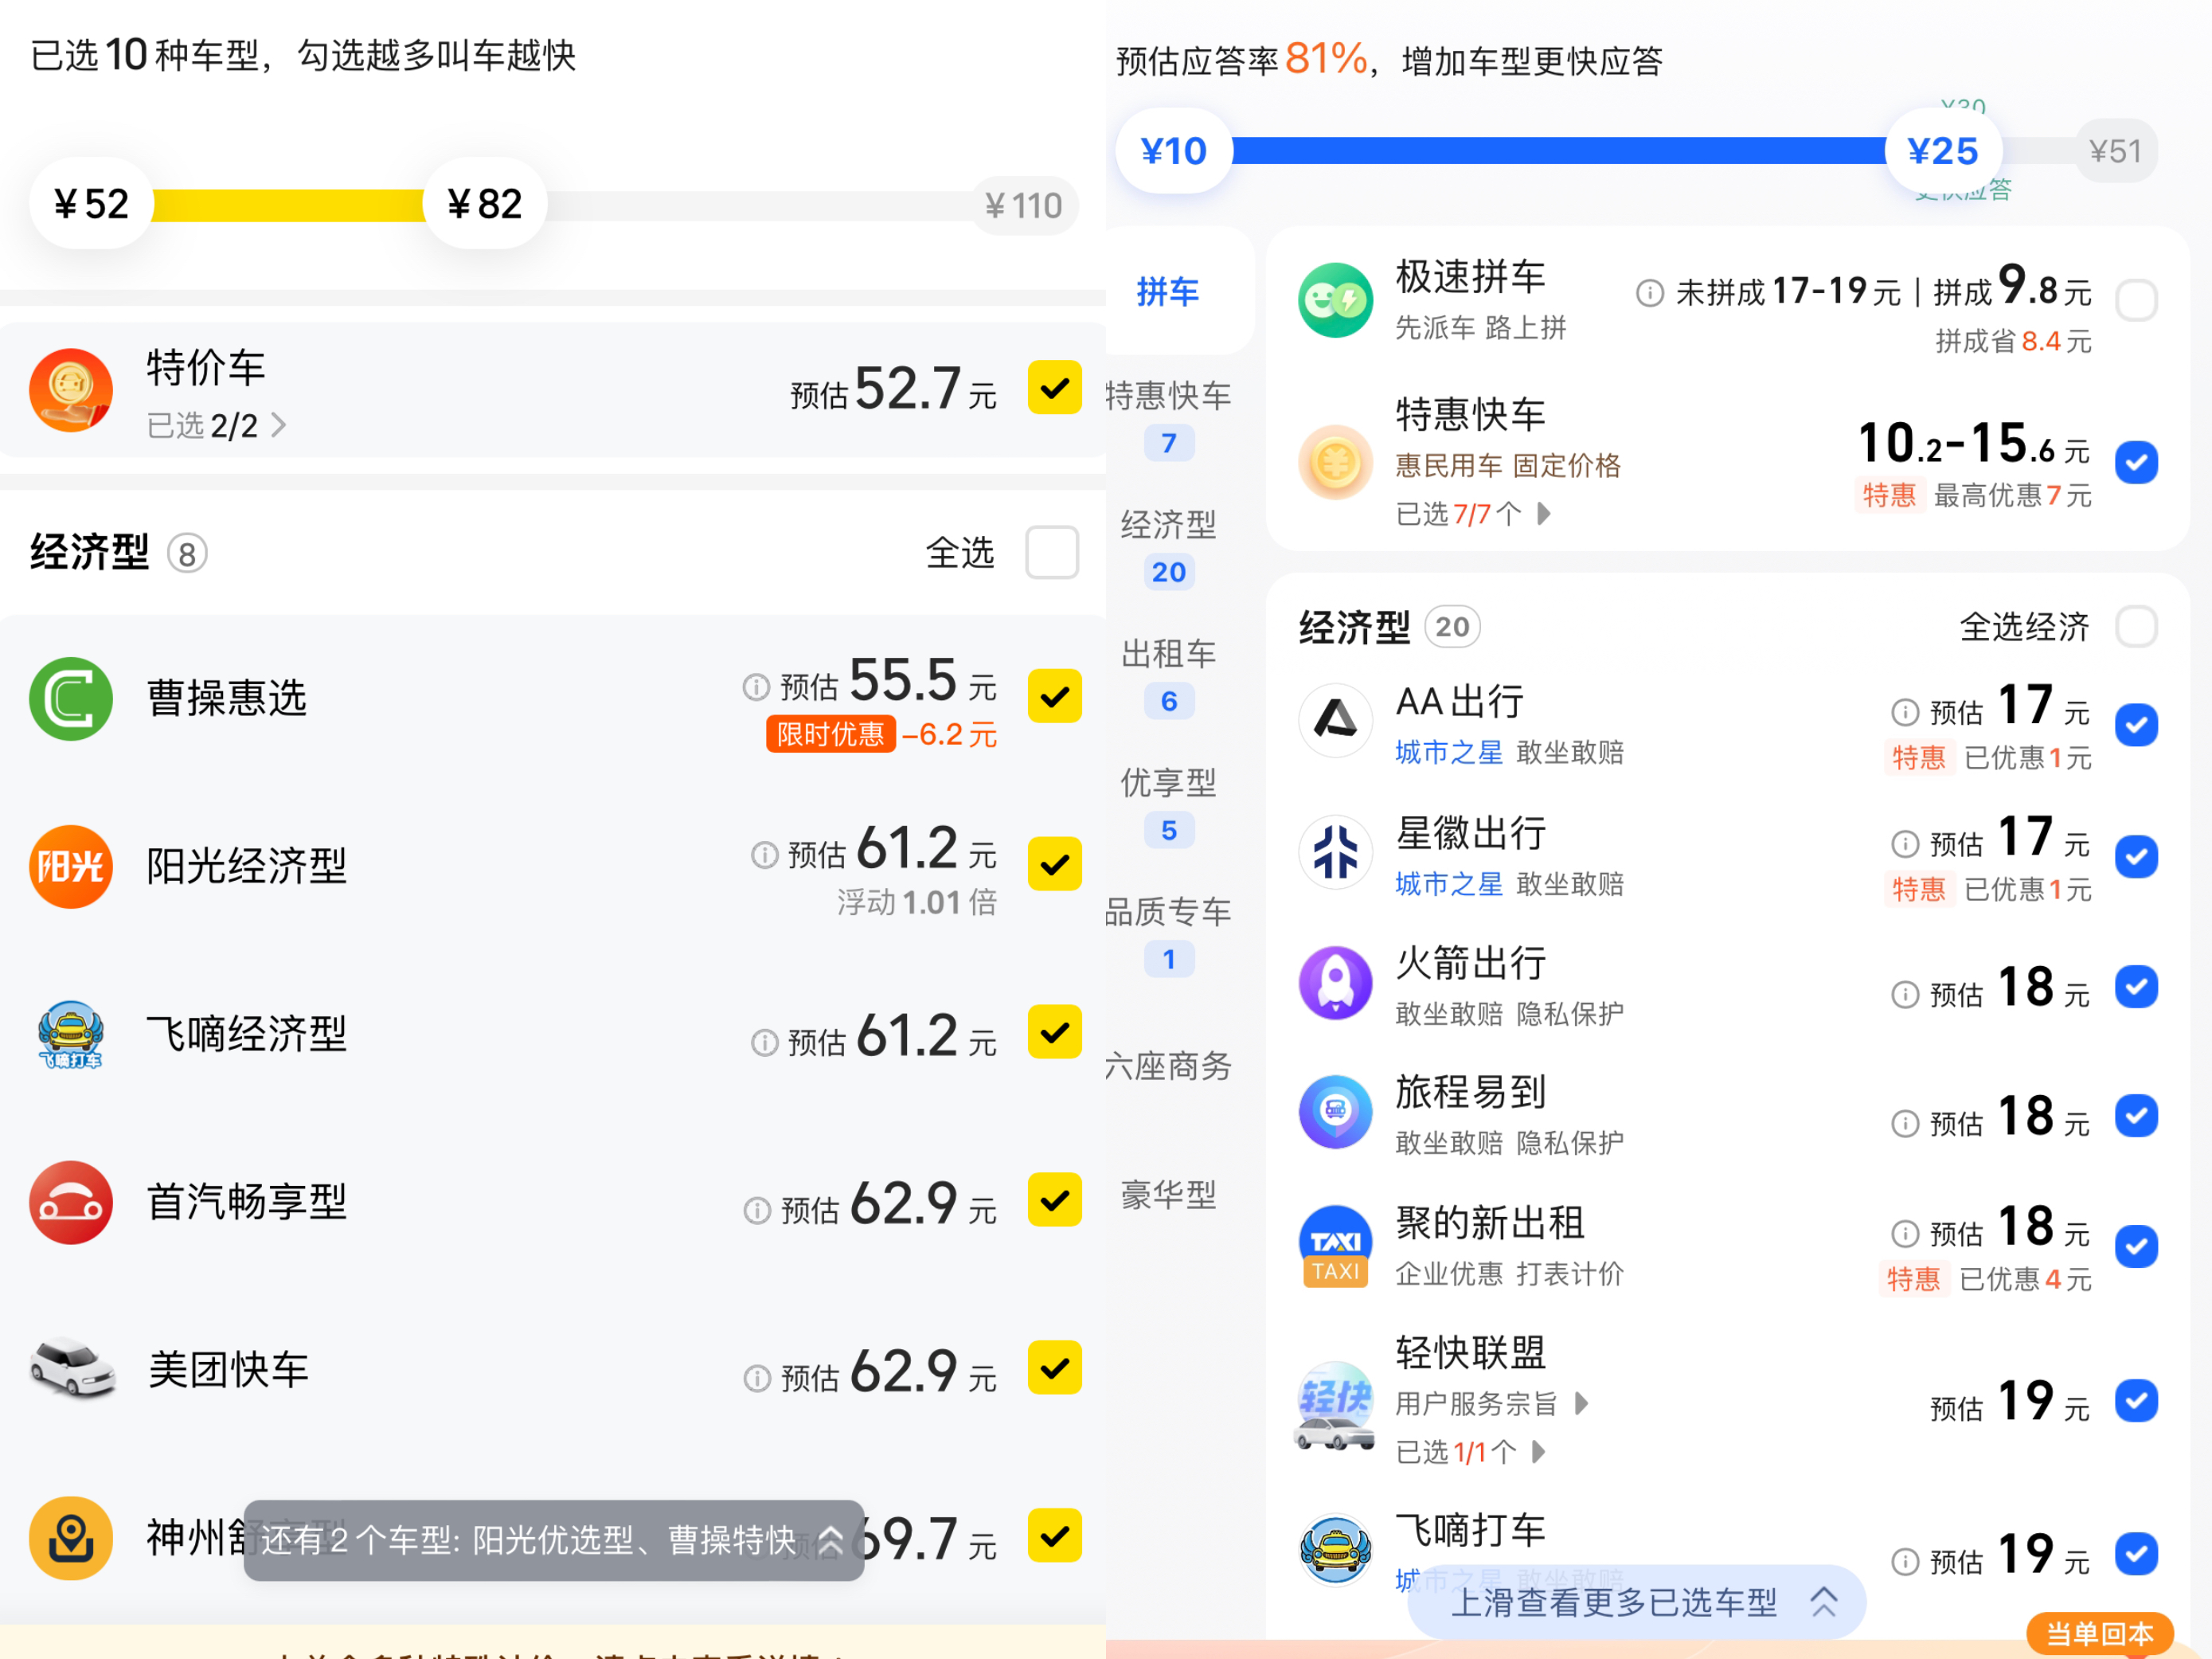Tap the ¥10 blue slider start handle
The width and height of the screenshot is (2212, 1659).
1174,151
